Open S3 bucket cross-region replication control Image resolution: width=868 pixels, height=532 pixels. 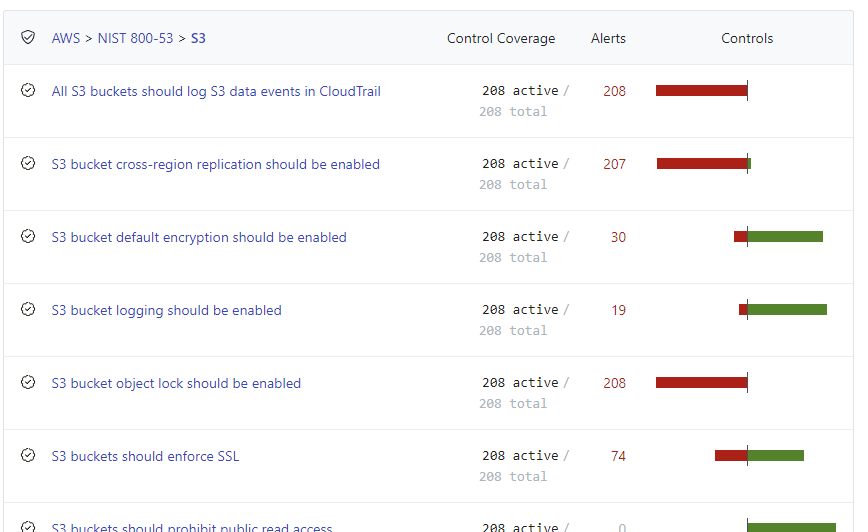(x=215, y=164)
